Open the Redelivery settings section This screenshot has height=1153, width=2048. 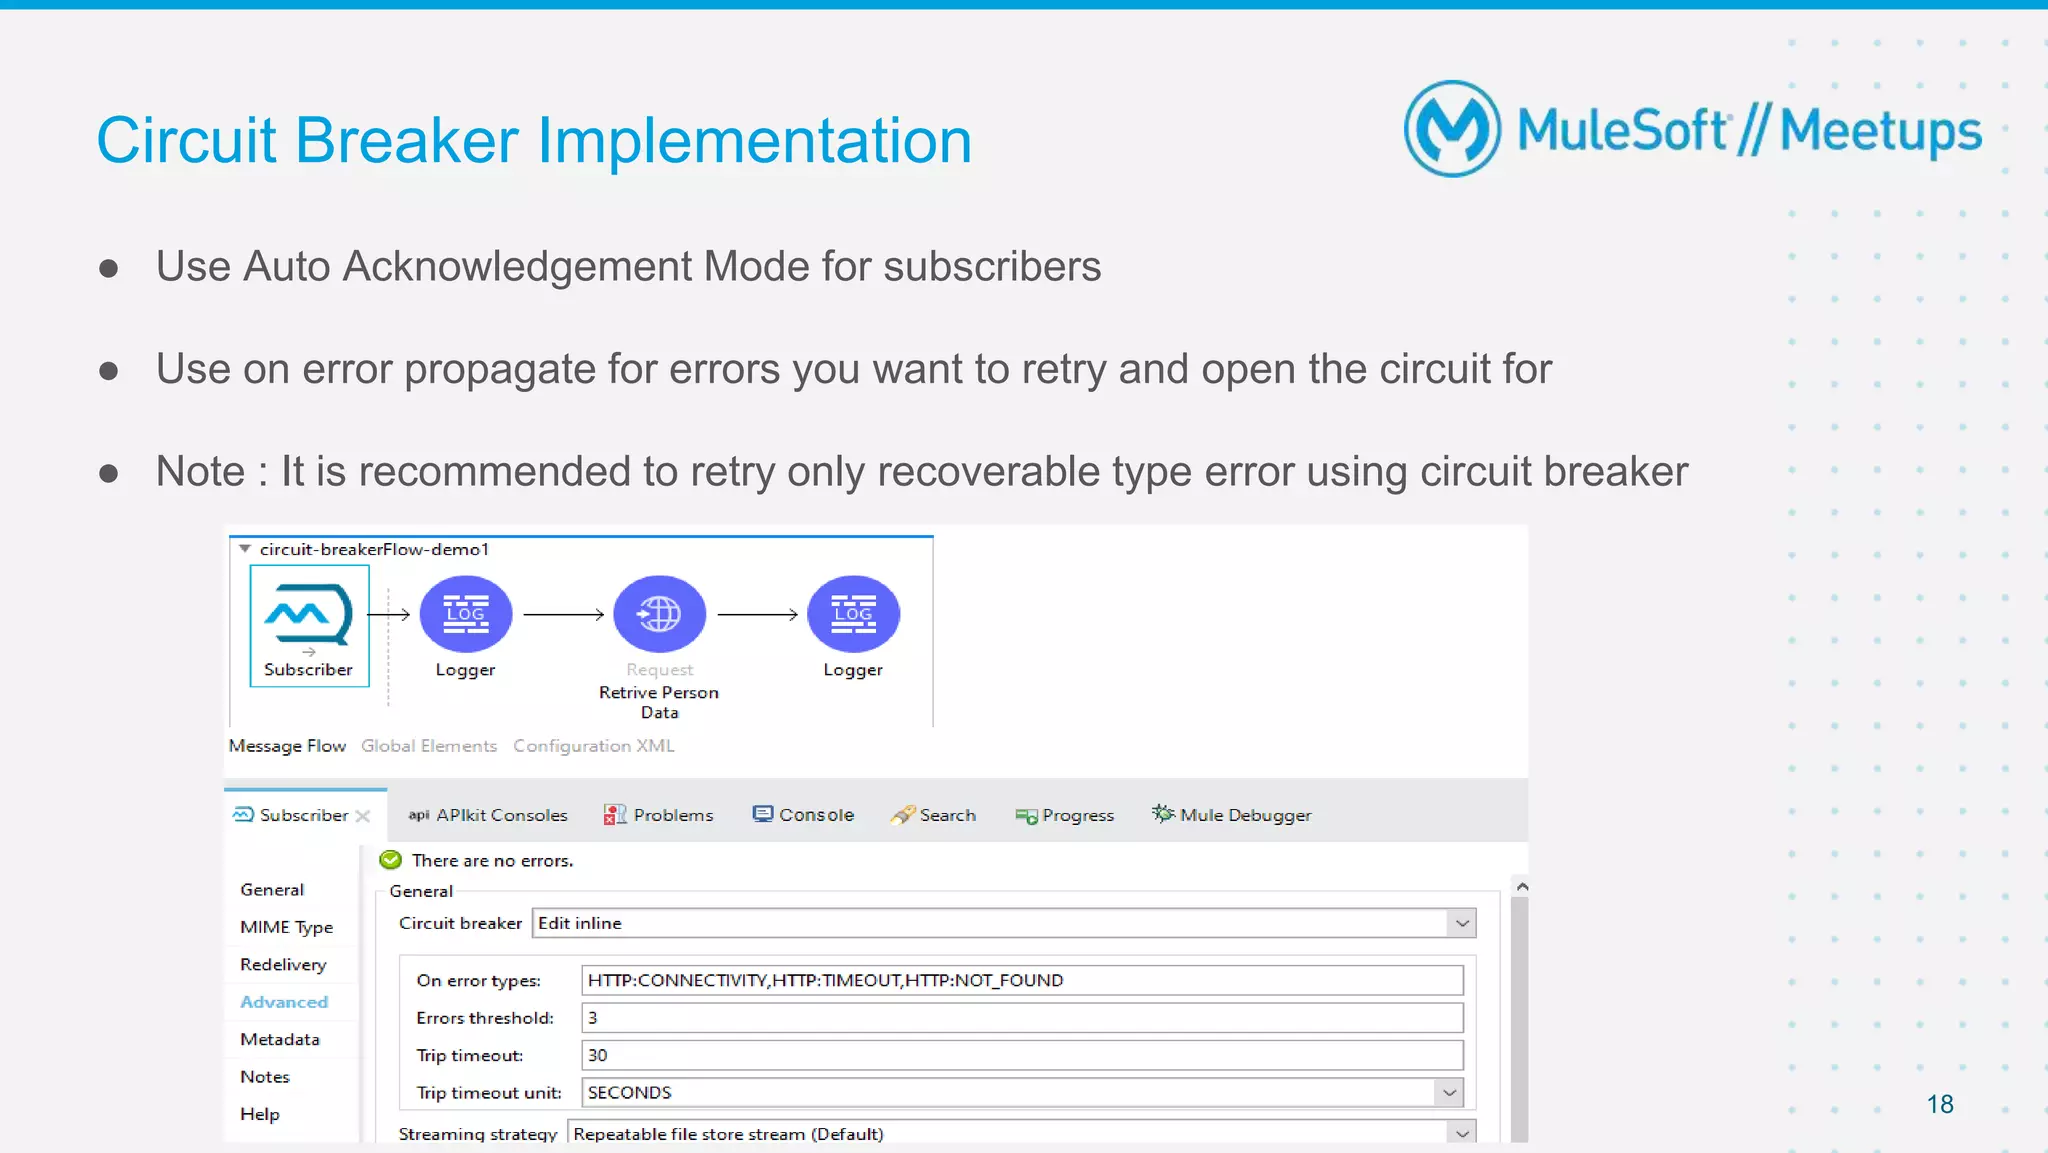283,964
